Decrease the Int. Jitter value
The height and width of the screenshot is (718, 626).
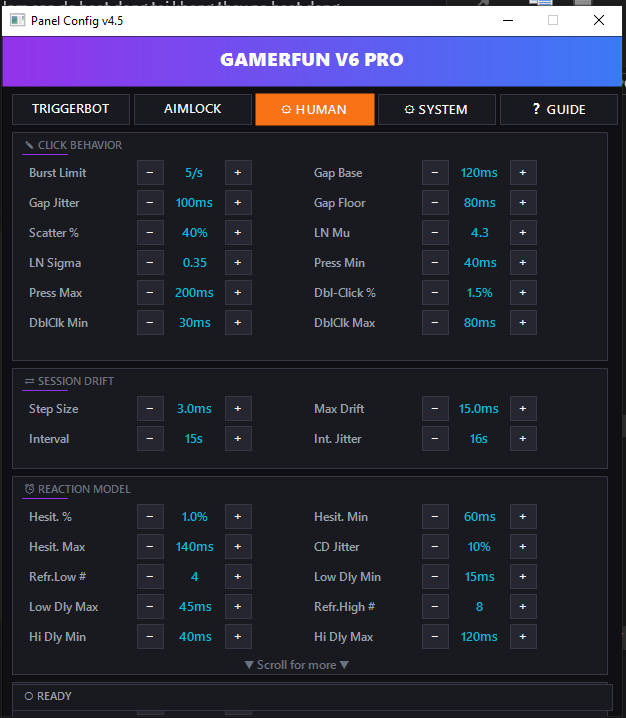(435, 439)
